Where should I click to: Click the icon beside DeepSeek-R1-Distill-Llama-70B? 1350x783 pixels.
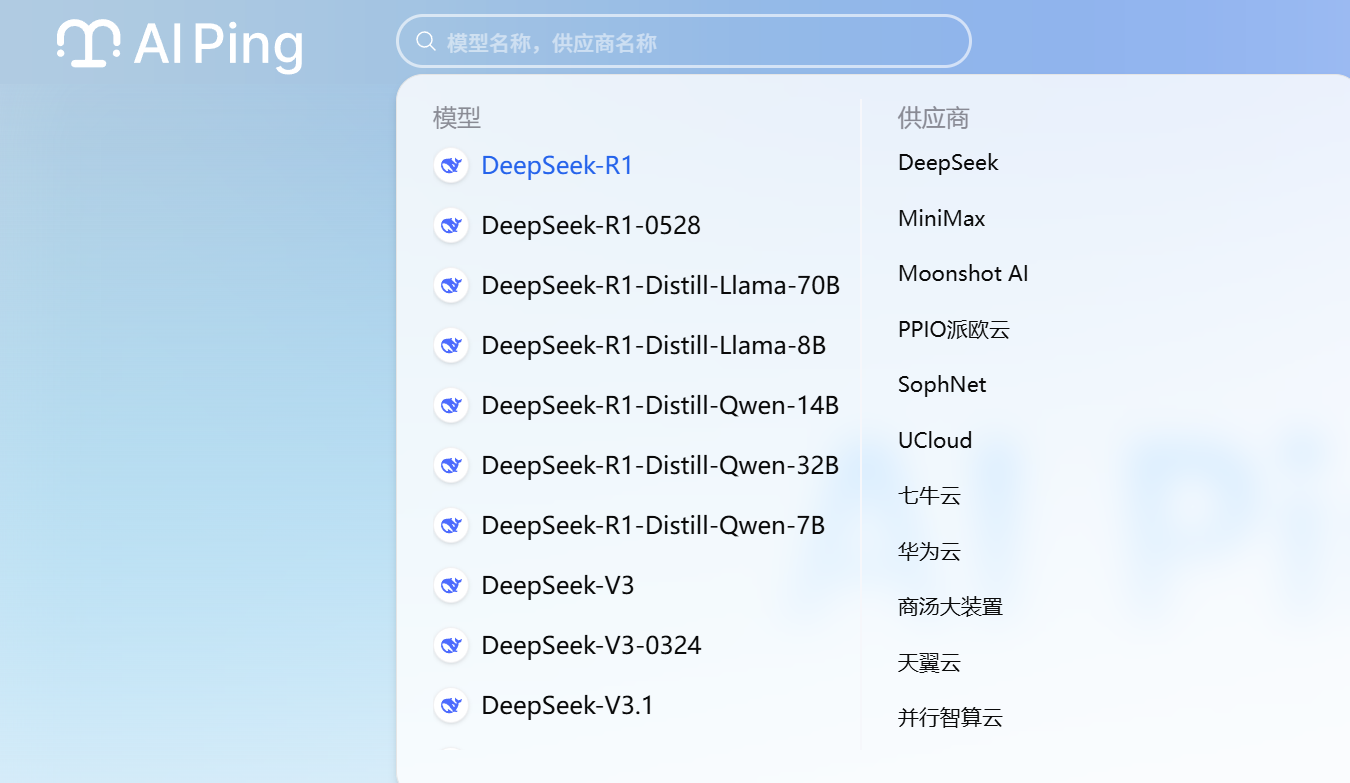coord(451,285)
